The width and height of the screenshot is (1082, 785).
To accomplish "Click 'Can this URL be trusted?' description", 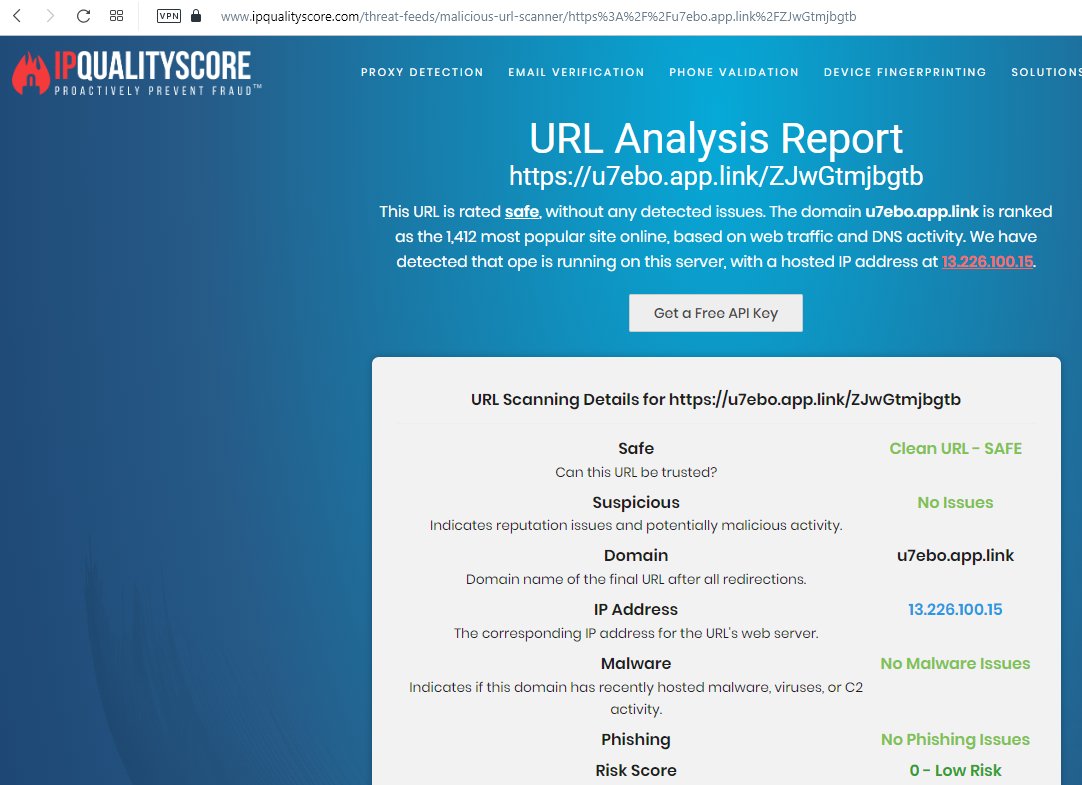I will click(636, 473).
